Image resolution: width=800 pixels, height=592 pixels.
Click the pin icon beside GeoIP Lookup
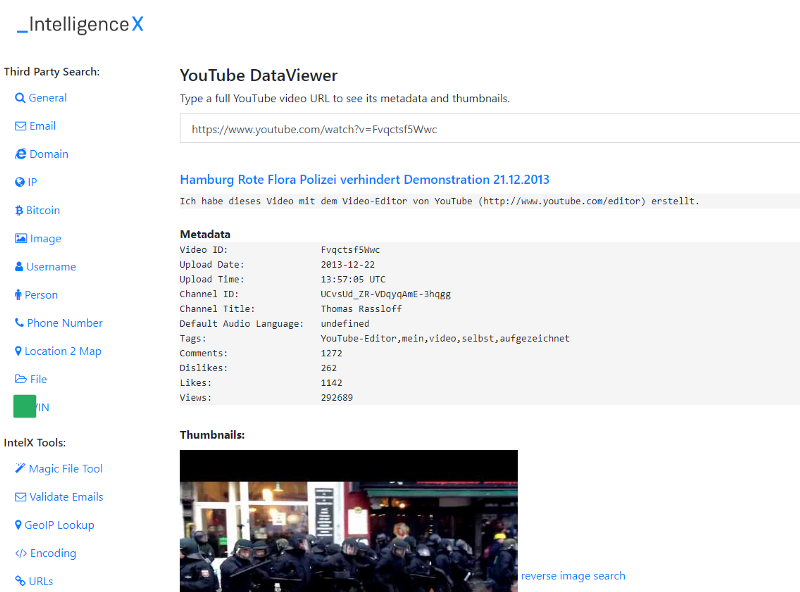tap(18, 525)
